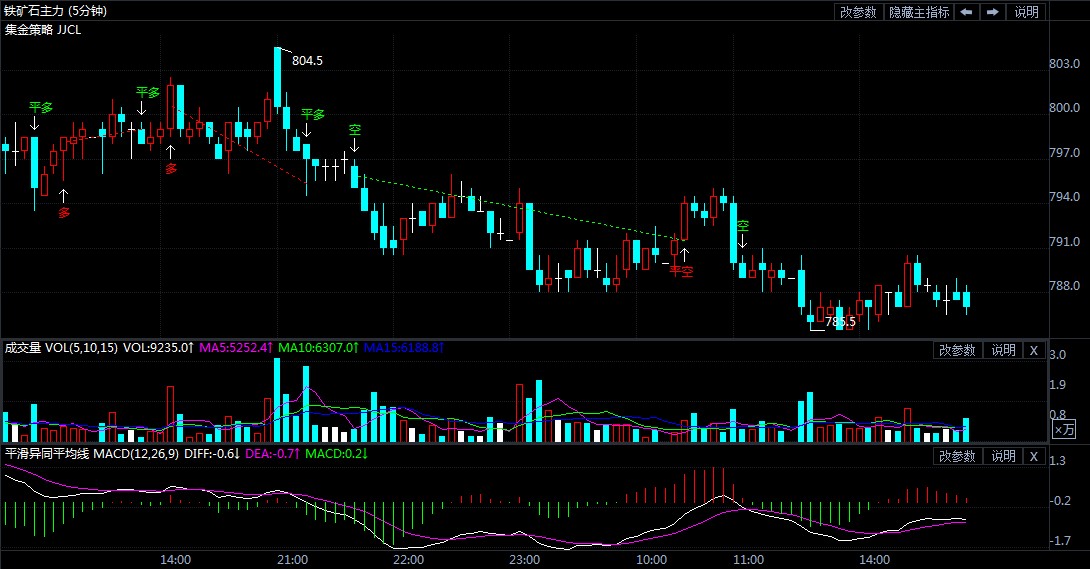The height and width of the screenshot is (569, 1090).
Task: Click the left arrow to scroll chart back
Action: click(x=966, y=12)
